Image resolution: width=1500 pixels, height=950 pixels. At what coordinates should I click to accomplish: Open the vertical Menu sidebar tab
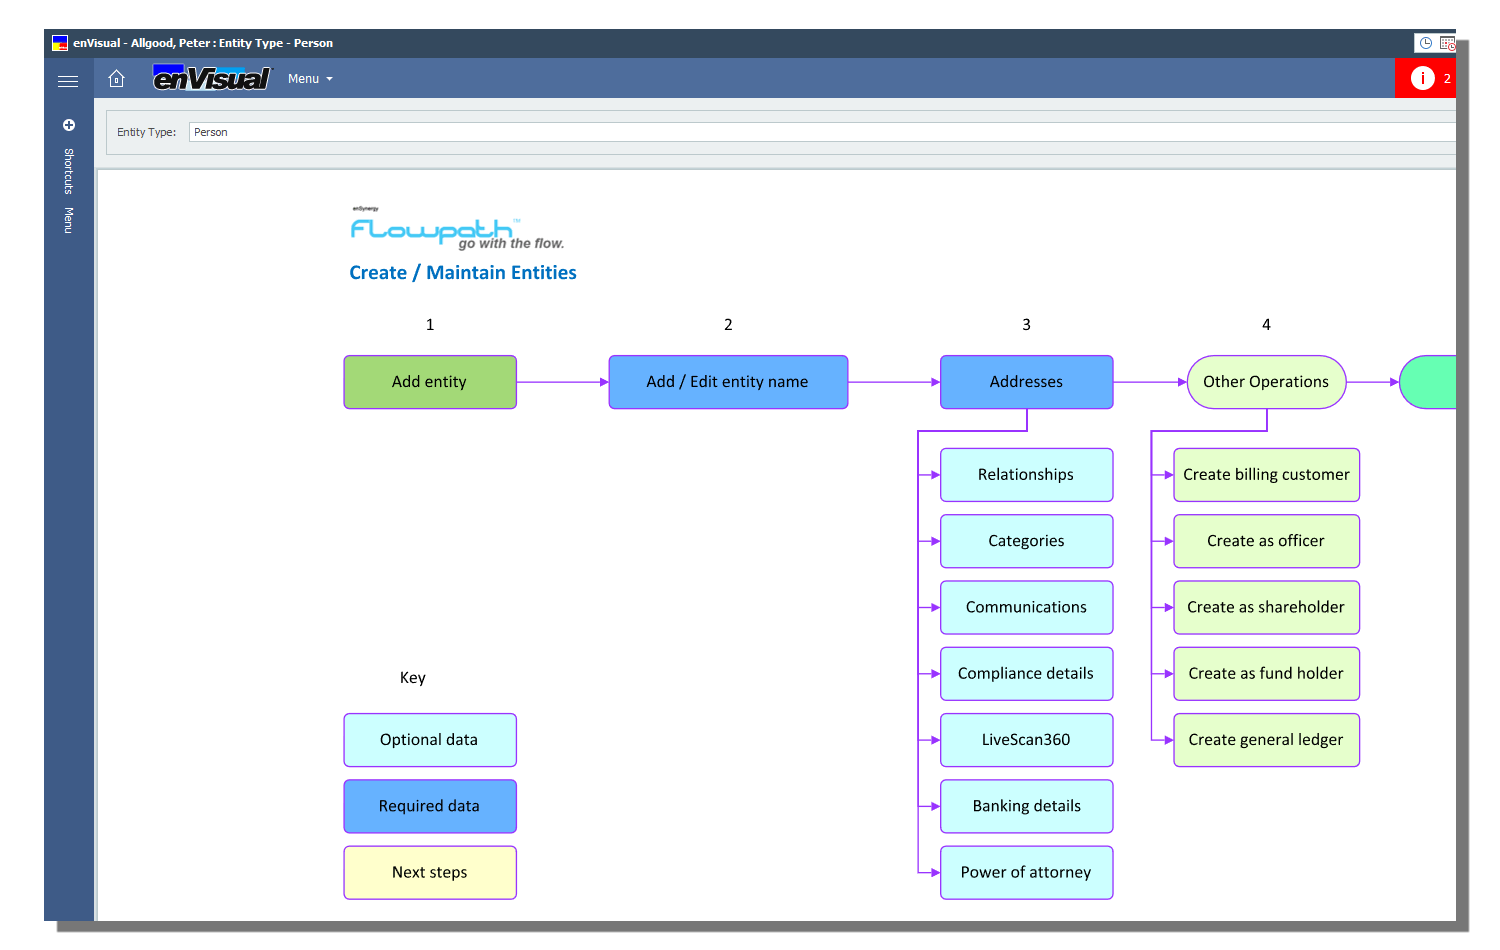coord(69,220)
